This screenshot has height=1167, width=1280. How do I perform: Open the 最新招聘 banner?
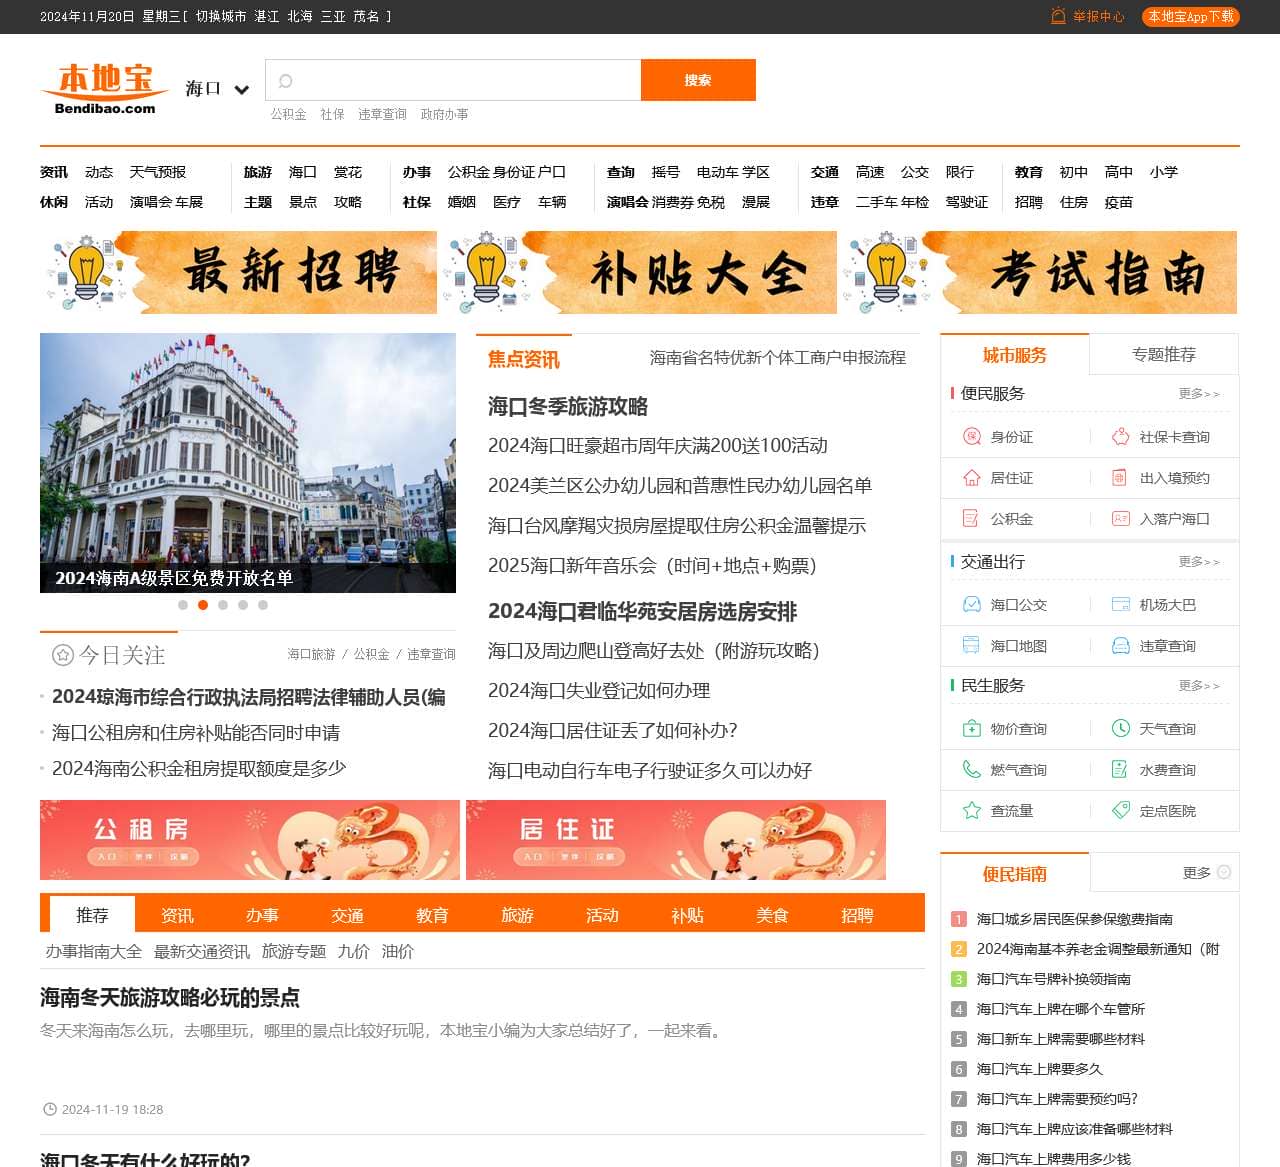[x=239, y=272]
